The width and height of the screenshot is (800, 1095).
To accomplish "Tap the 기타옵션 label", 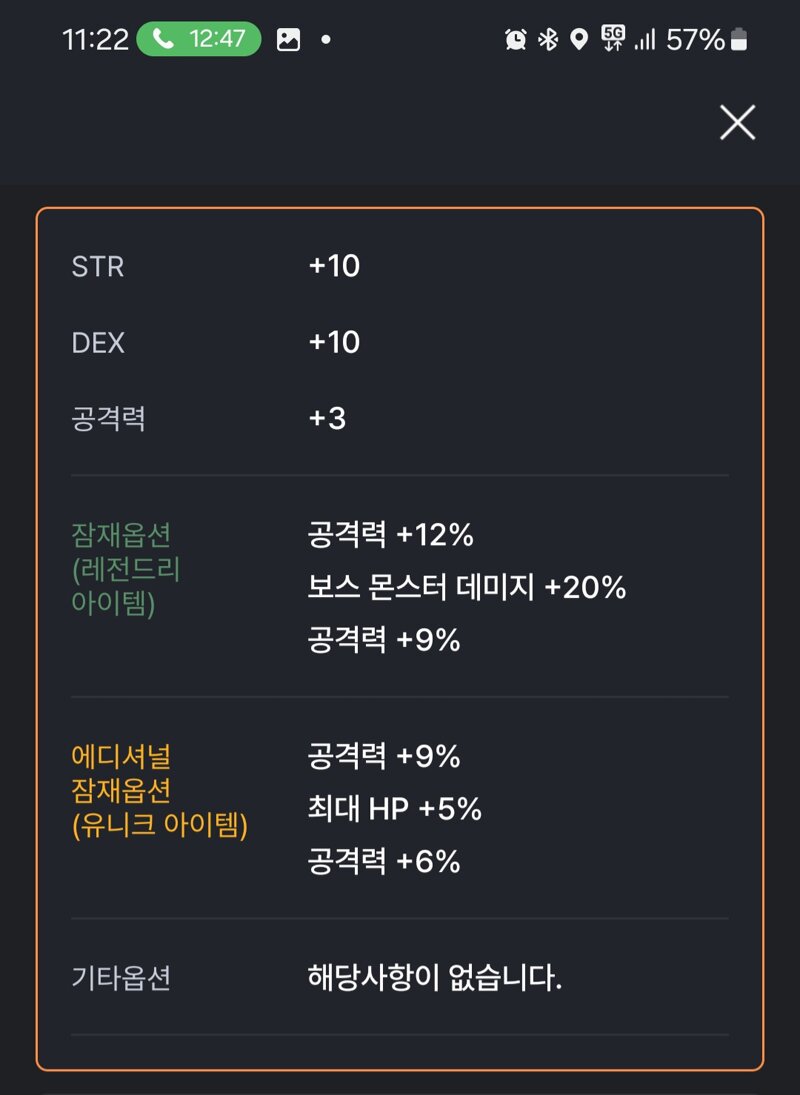I will [121, 978].
